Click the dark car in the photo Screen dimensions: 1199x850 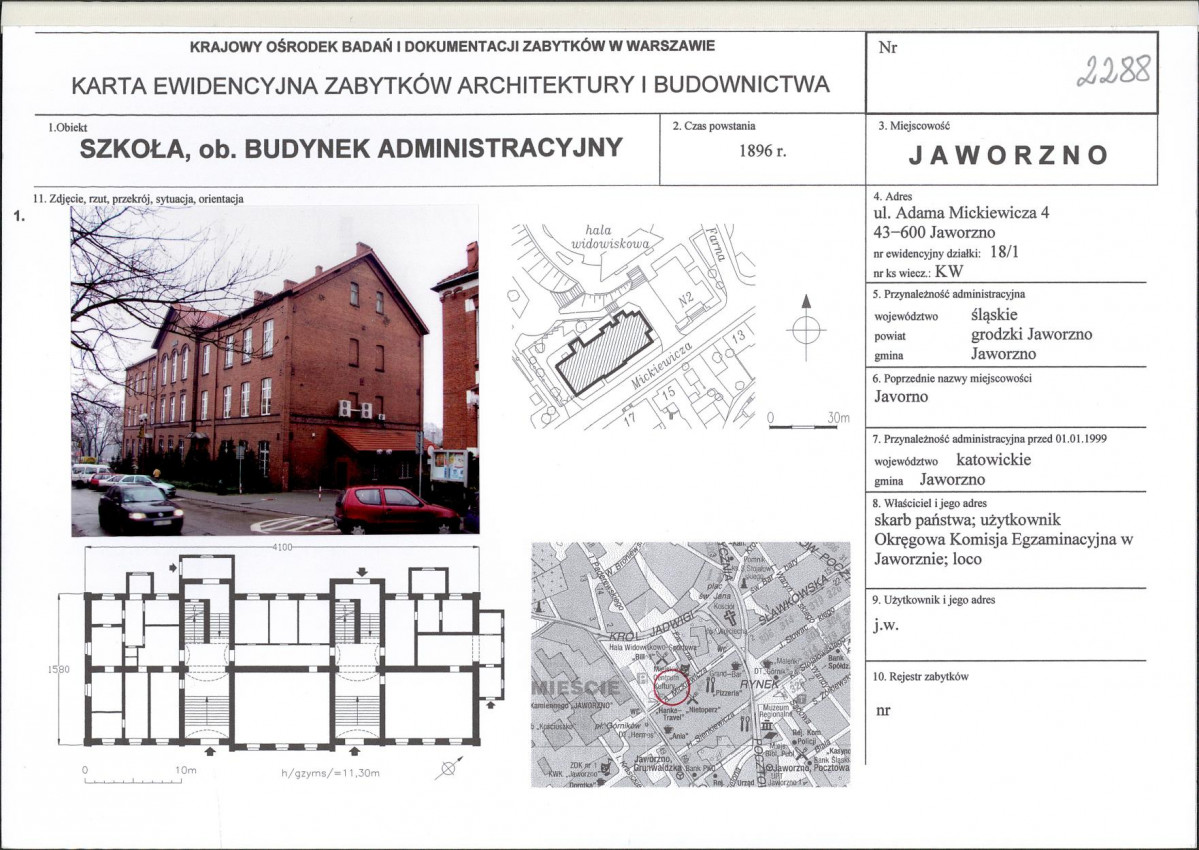[x=140, y=510]
